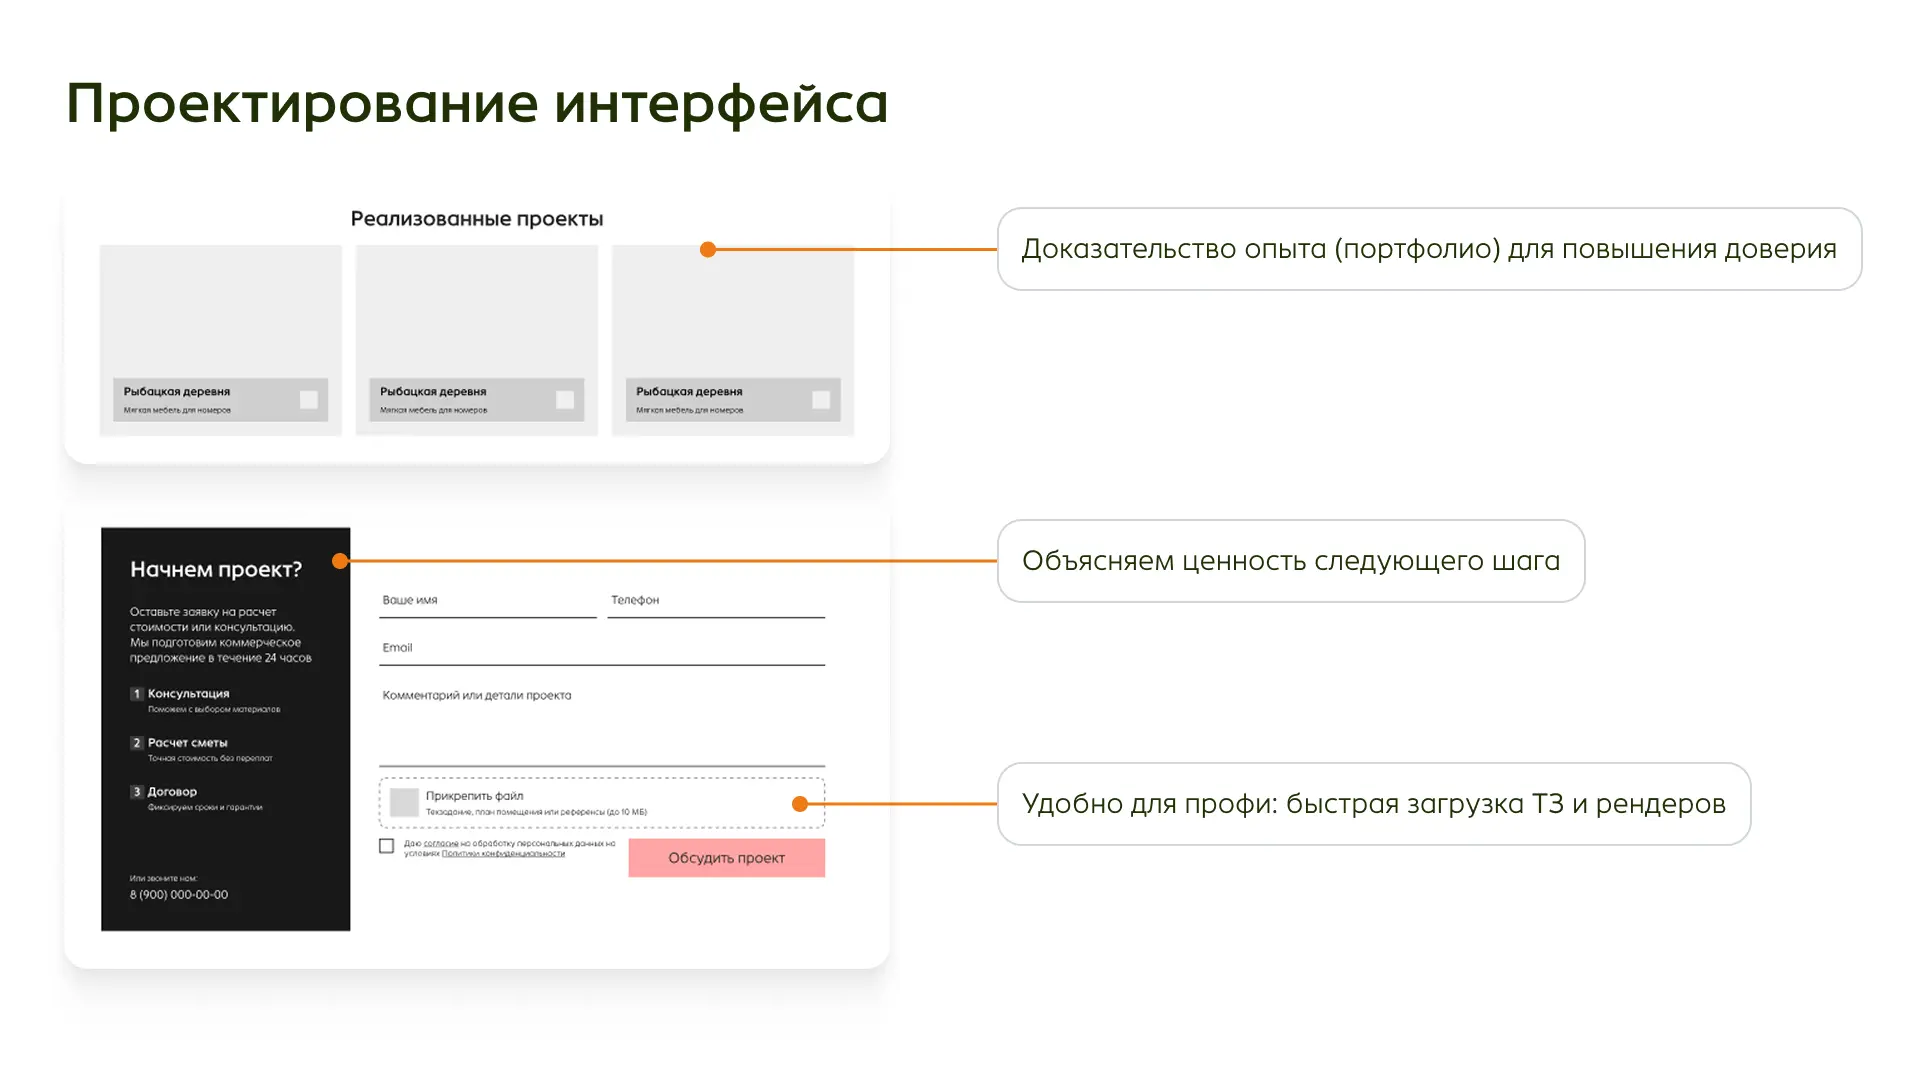Screen dimensions: 1920x1080
Task: Click the Договор step label
Action: pyautogui.click(x=173, y=792)
